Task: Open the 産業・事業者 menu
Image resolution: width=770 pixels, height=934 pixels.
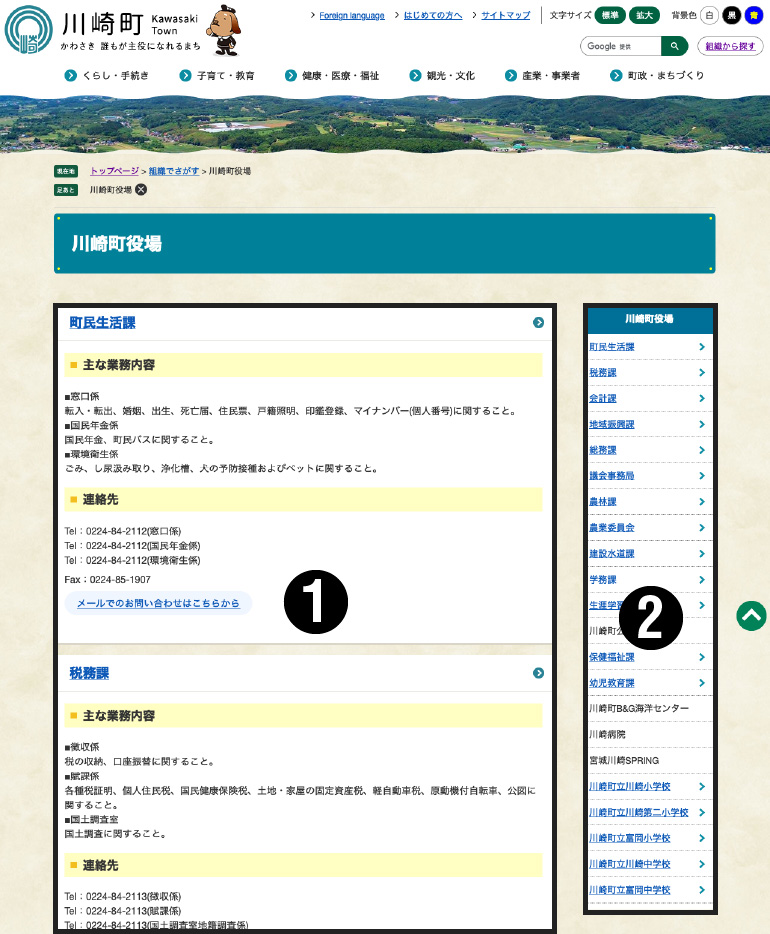Action: [x=543, y=76]
